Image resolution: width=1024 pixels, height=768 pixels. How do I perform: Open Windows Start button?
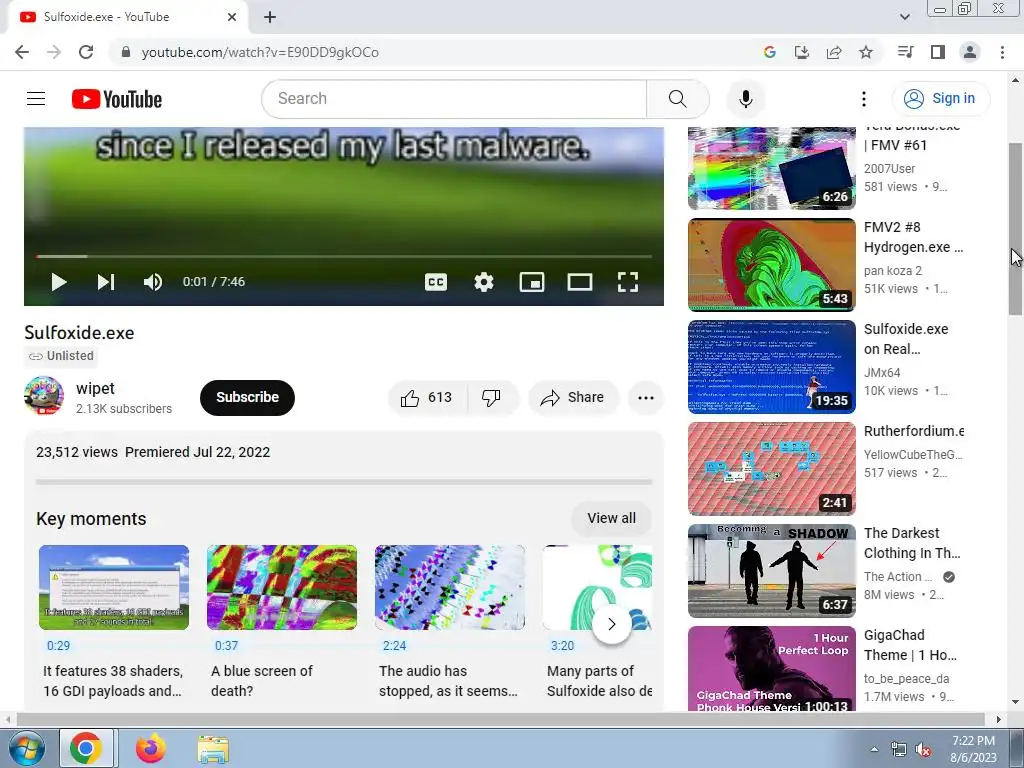coord(26,748)
